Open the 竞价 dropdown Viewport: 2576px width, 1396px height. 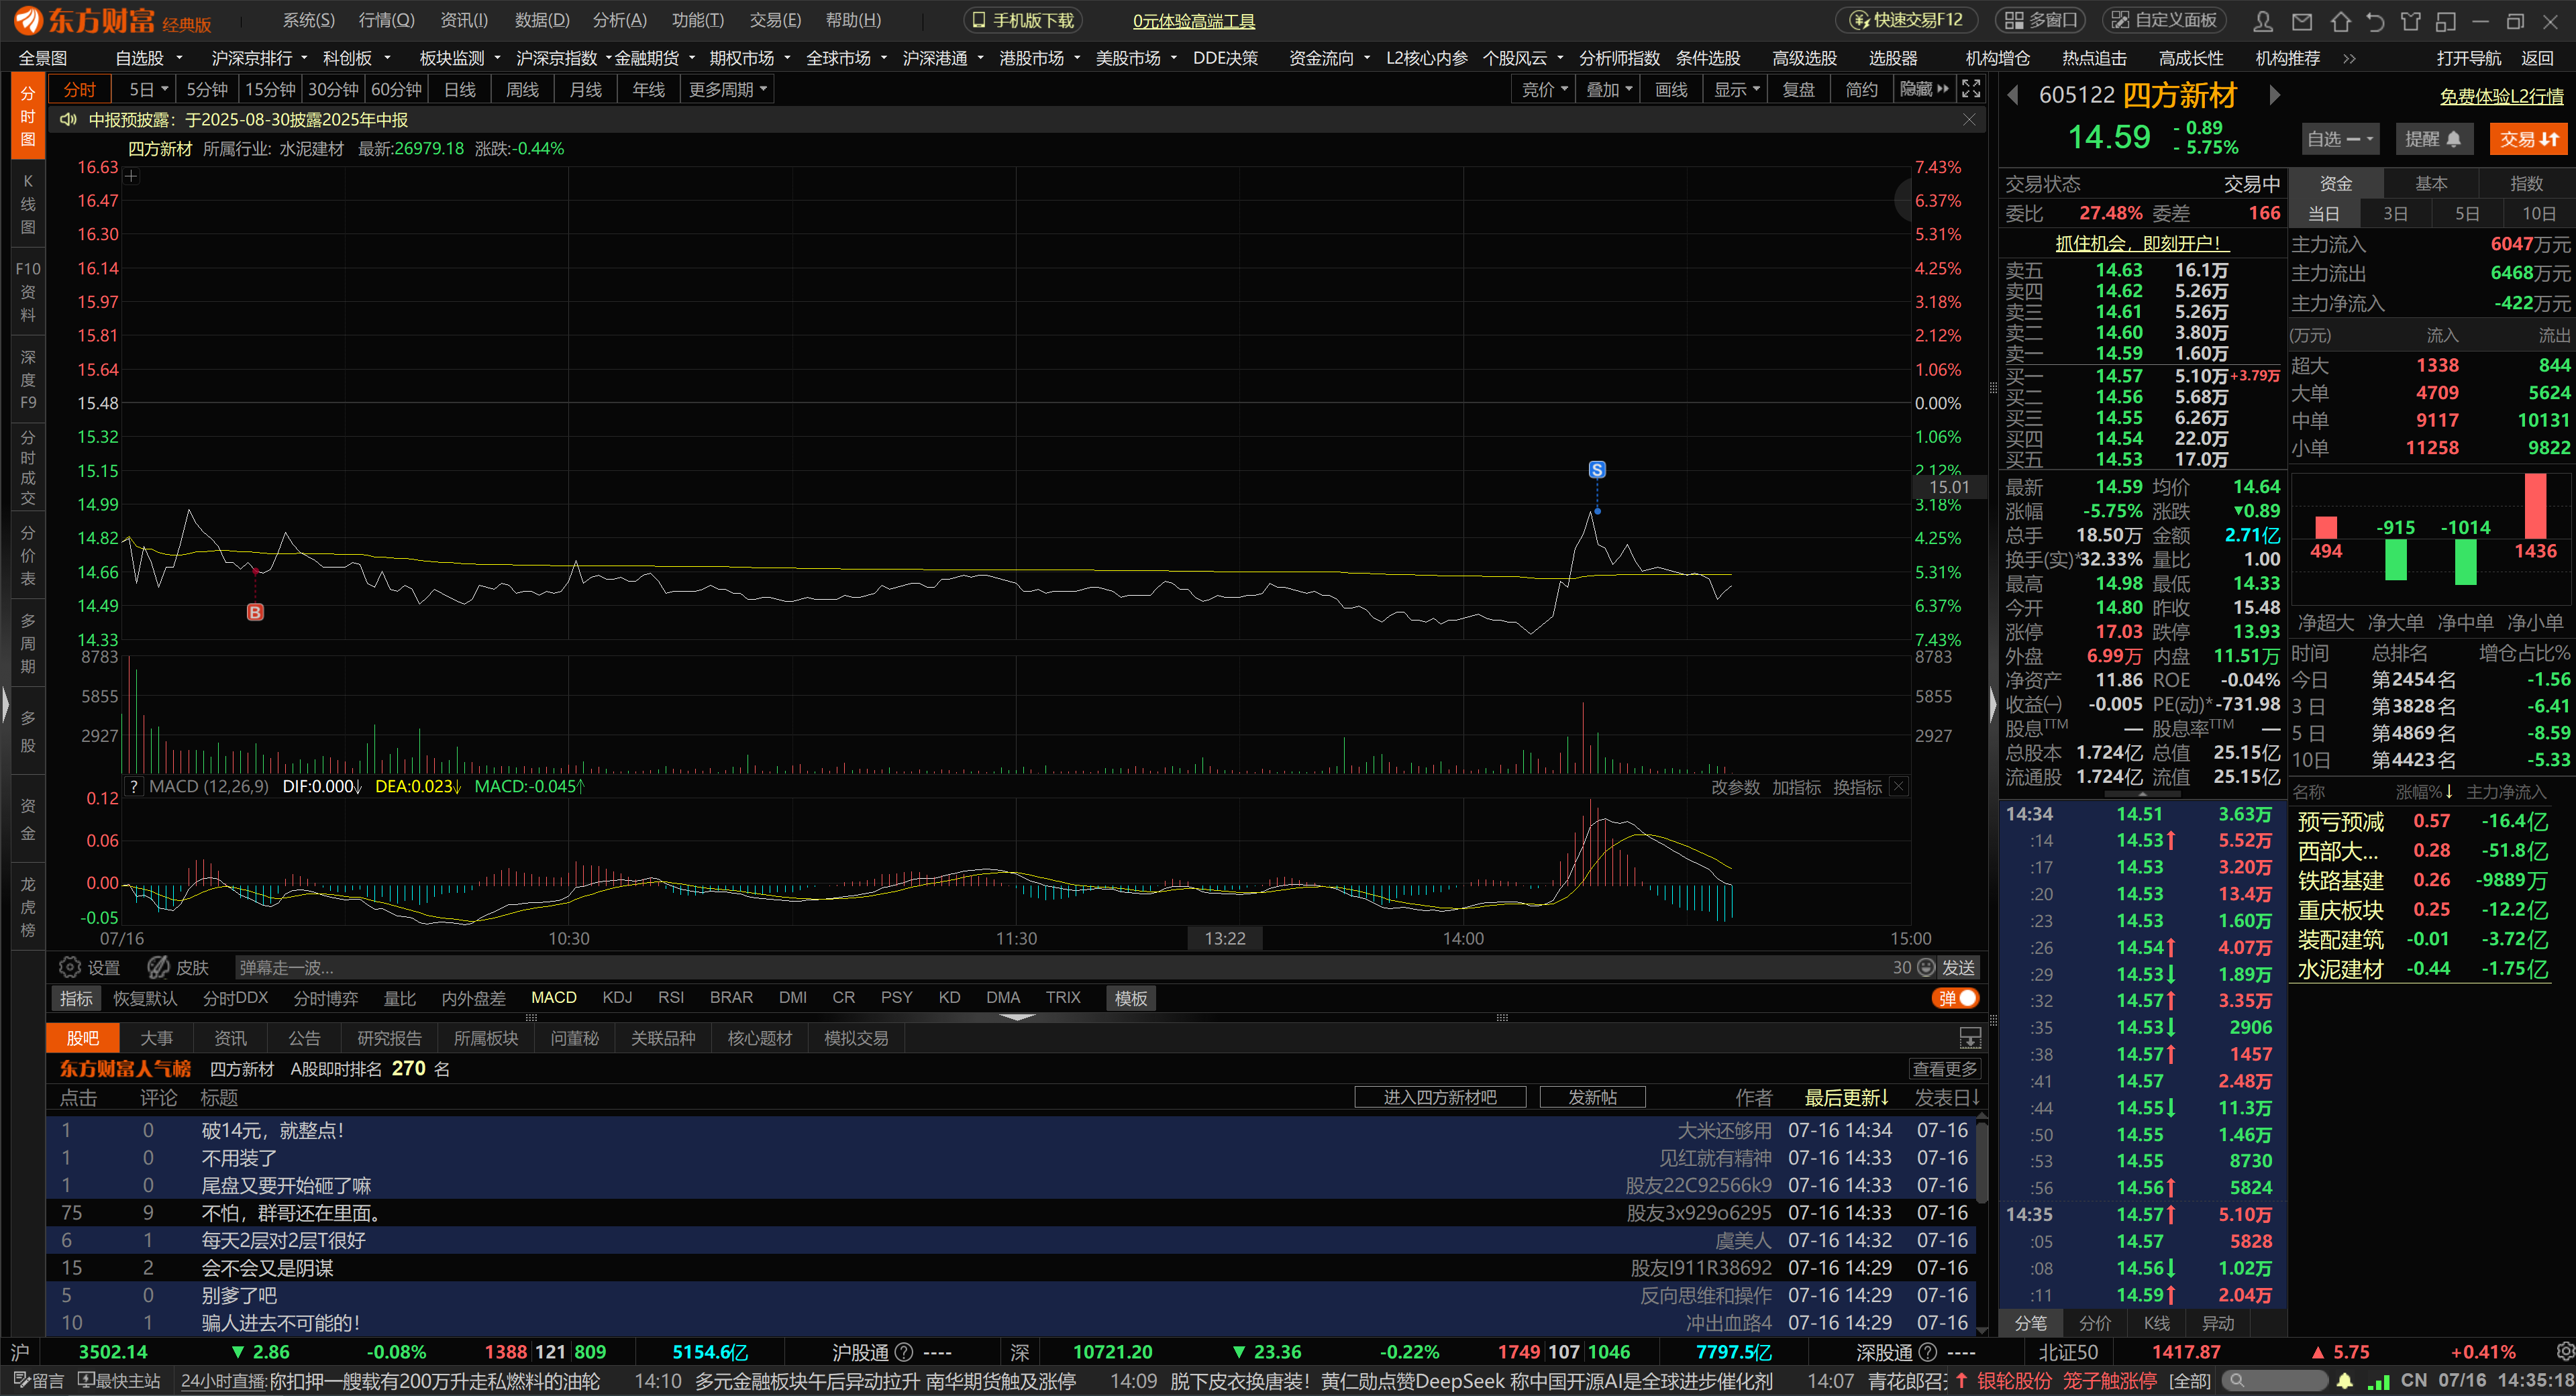point(1544,89)
